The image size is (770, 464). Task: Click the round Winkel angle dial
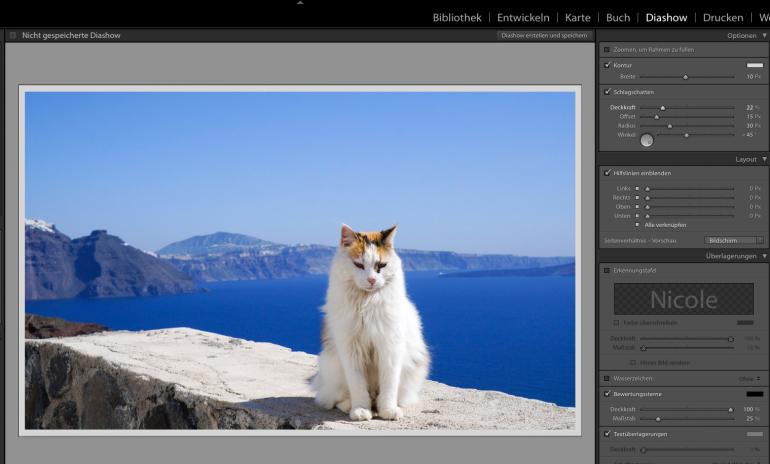[647, 140]
